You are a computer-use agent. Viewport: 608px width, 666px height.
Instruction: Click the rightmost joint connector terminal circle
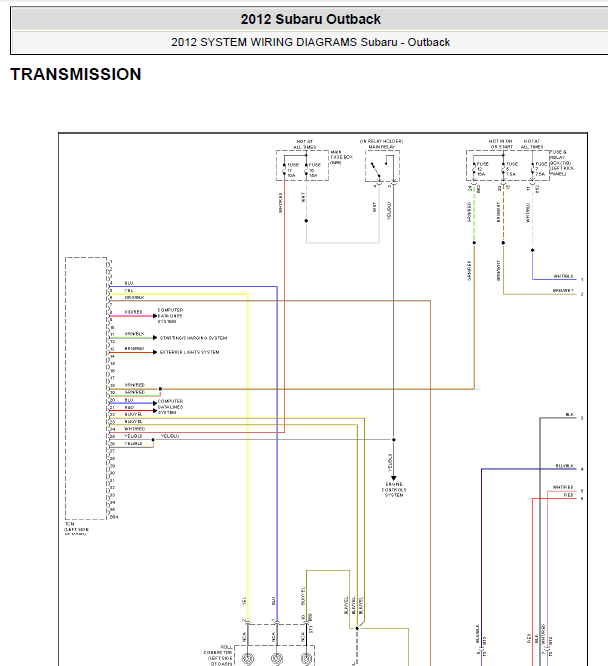pyautogui.click(x=306, y=659)
